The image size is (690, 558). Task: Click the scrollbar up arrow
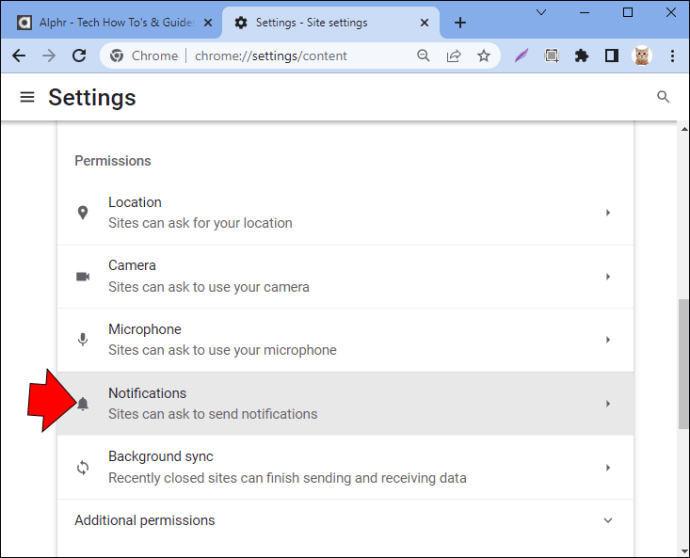[x=684, y=129]
